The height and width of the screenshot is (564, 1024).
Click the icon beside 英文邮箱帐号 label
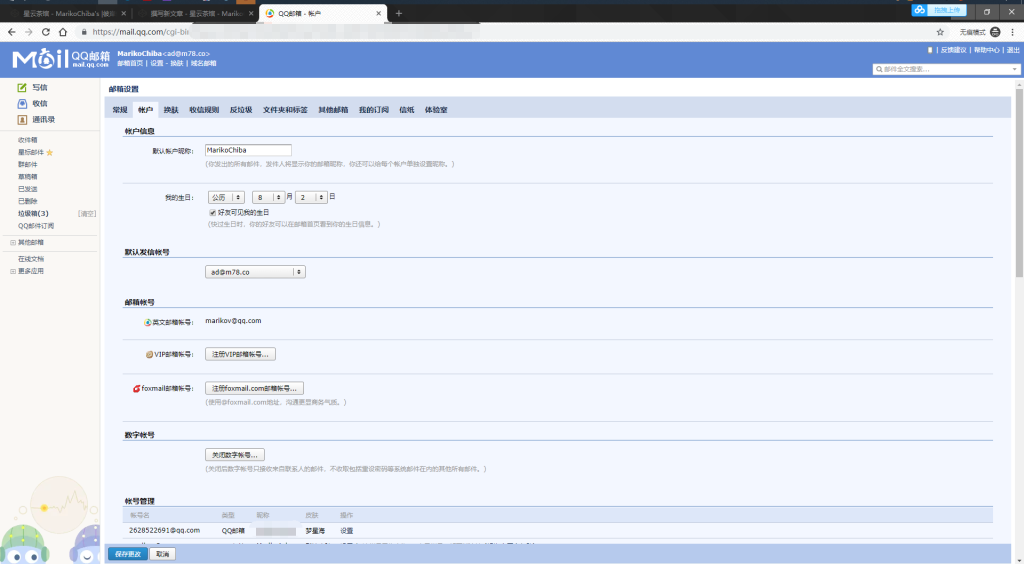pyautogui.click(x=148, y=322)
